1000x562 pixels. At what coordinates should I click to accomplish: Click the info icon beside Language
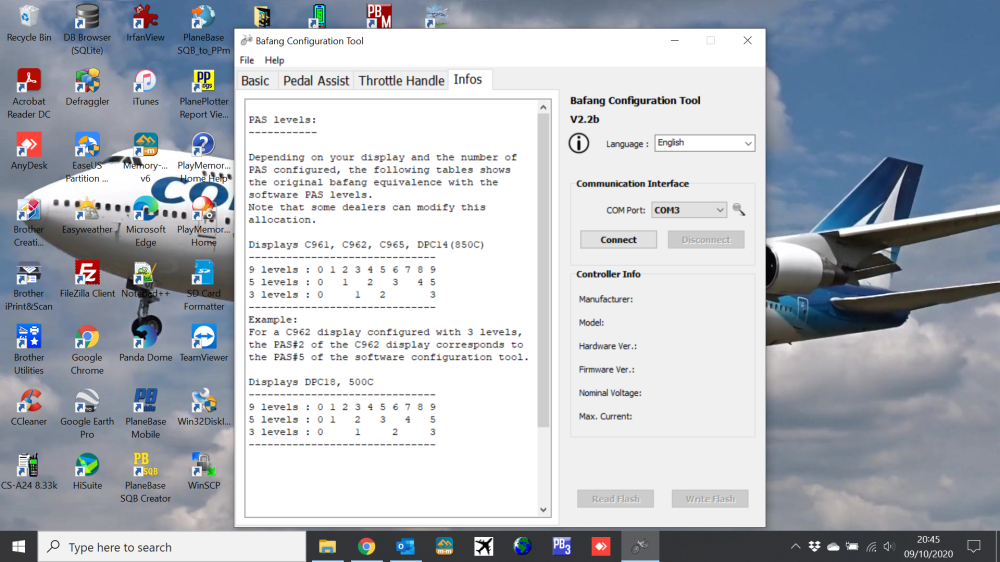(579, 143)
